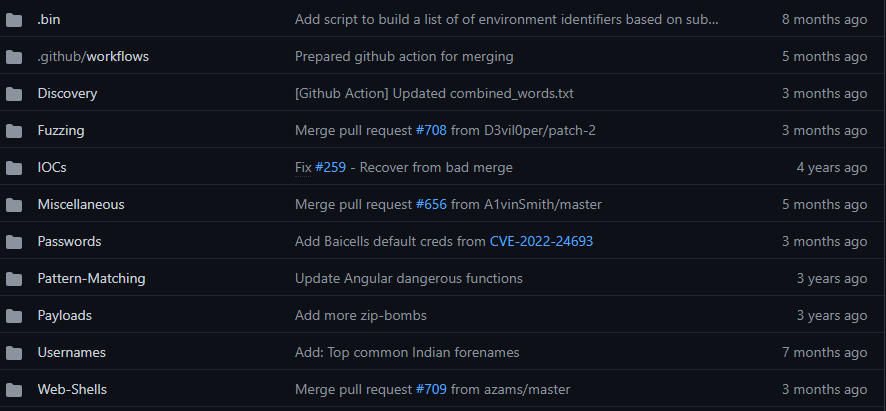Open the "Add more zip-bombs" commit
886x411 pixels.
360,315
